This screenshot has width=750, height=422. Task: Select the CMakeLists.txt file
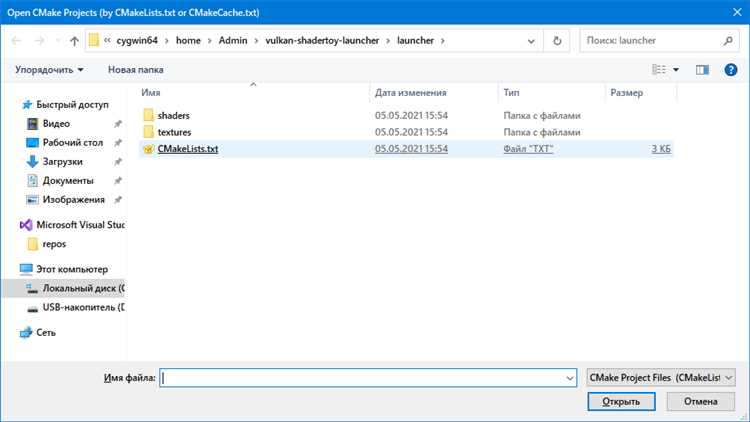(x=188, y=149)
